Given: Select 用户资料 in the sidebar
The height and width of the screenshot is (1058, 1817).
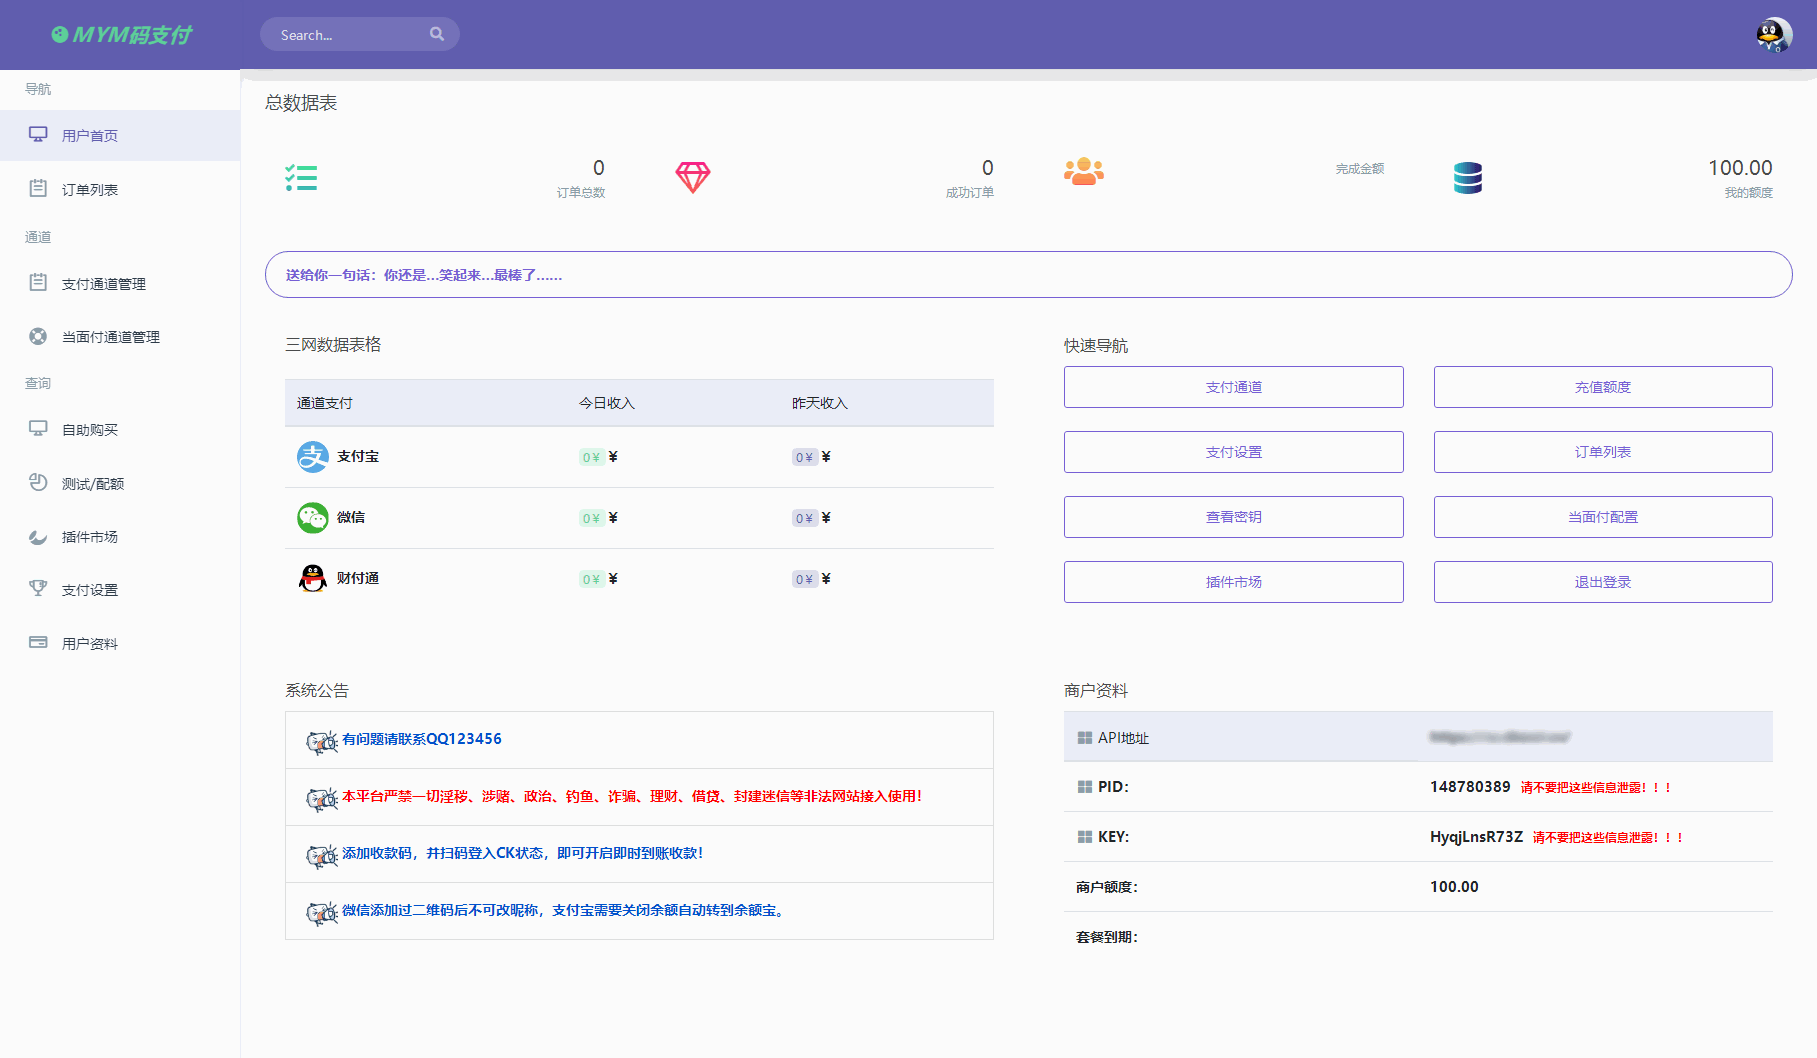Looking at the screenshot, I should (x=90, y=644).
